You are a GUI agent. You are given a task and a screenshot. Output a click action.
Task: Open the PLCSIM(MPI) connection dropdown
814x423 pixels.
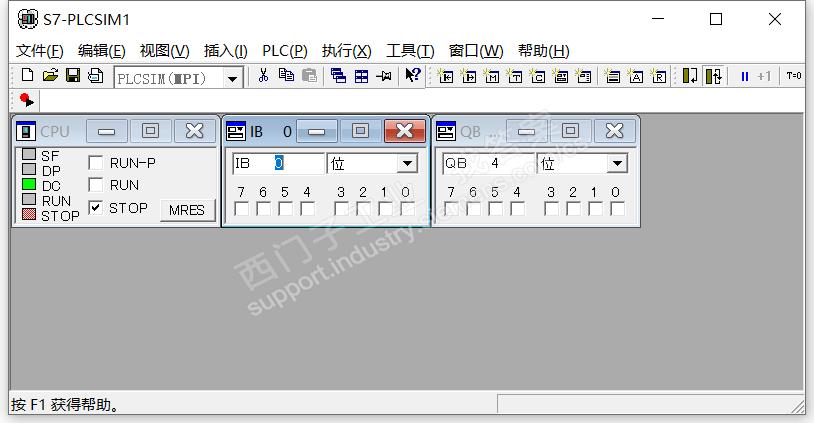pyautogui.click(x=232, y=78)
